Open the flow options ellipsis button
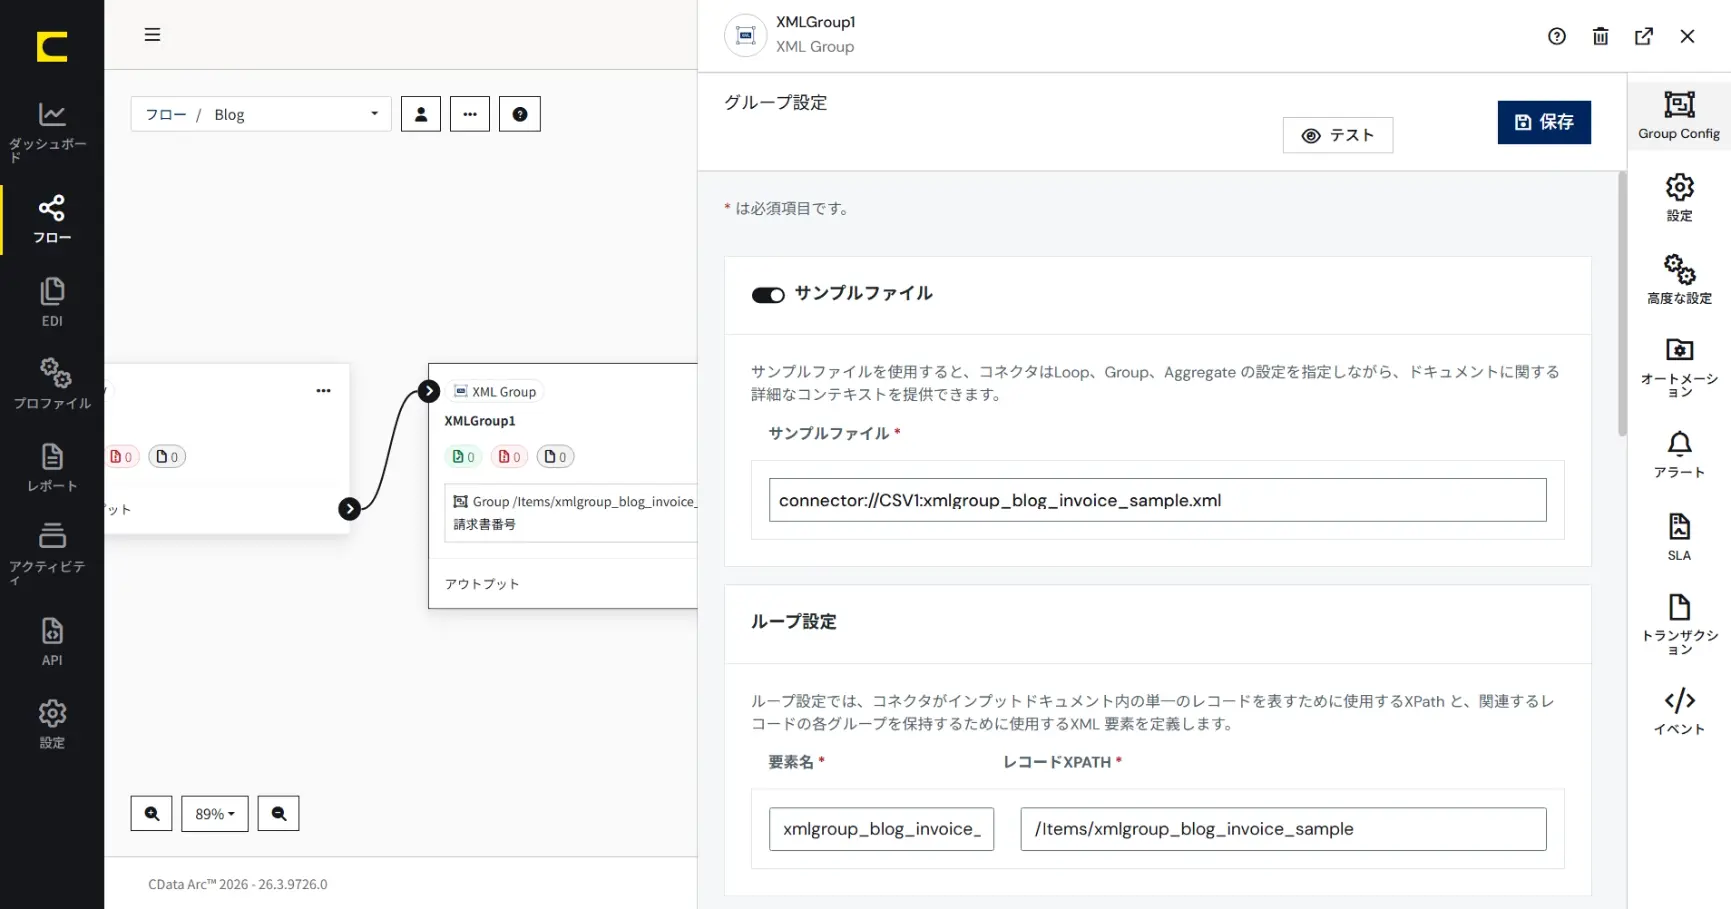 click(470, 114)
